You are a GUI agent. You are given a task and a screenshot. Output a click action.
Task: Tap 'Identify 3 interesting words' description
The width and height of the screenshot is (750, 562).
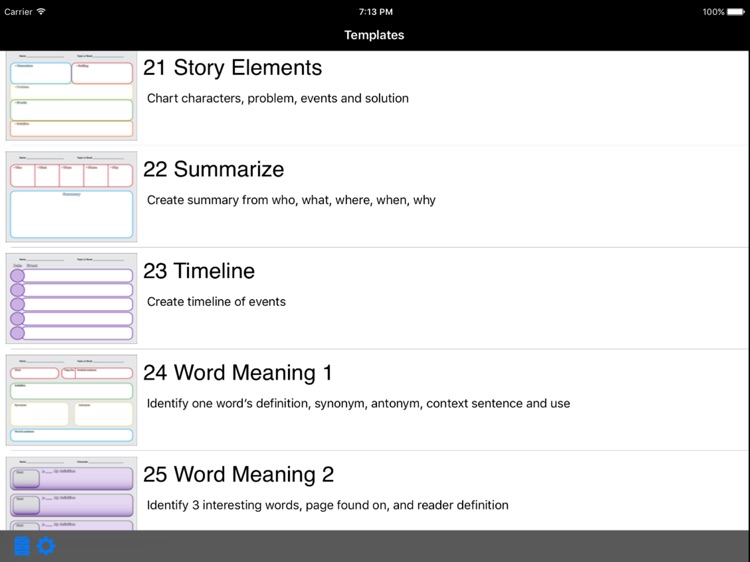point(328,505)
